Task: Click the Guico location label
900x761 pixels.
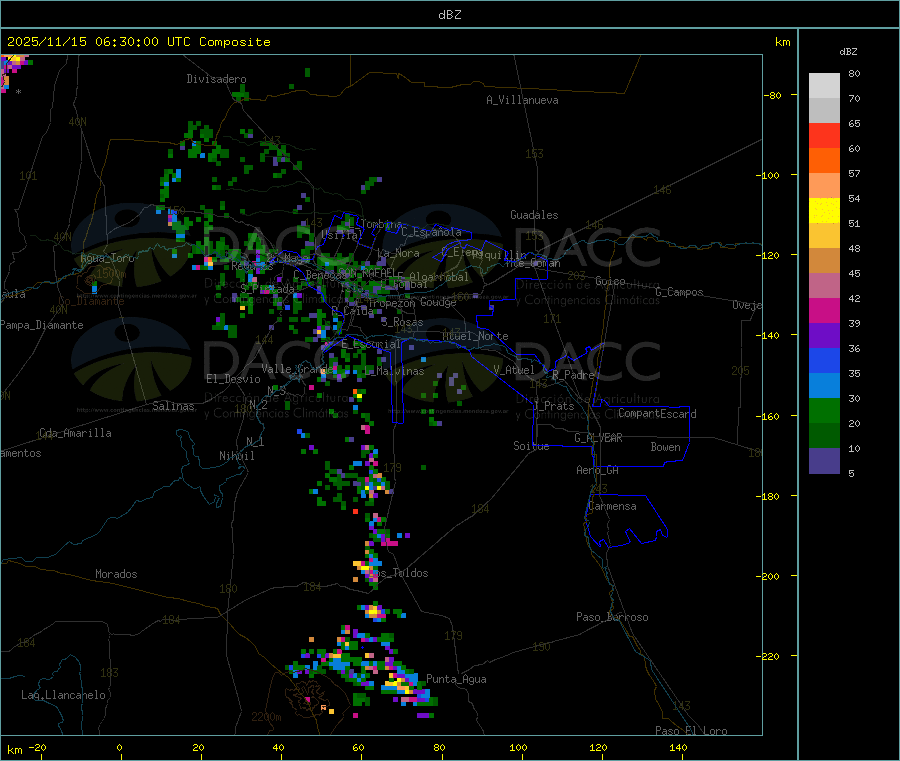Action: pyautogui.click(x=610, y=281)
